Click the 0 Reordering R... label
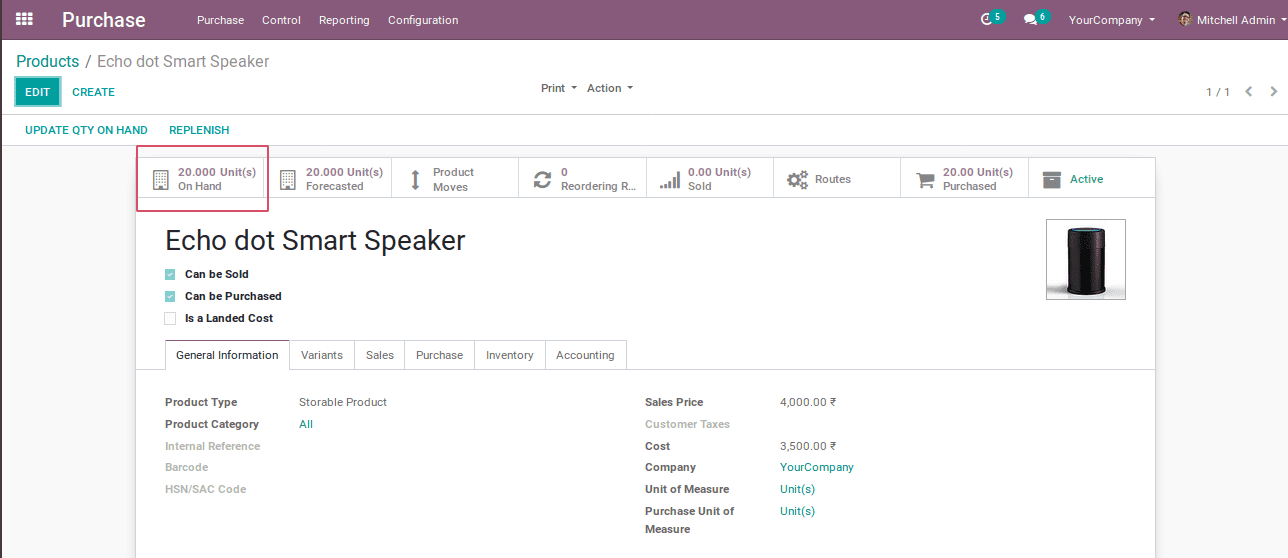 (x=598, y=179)
